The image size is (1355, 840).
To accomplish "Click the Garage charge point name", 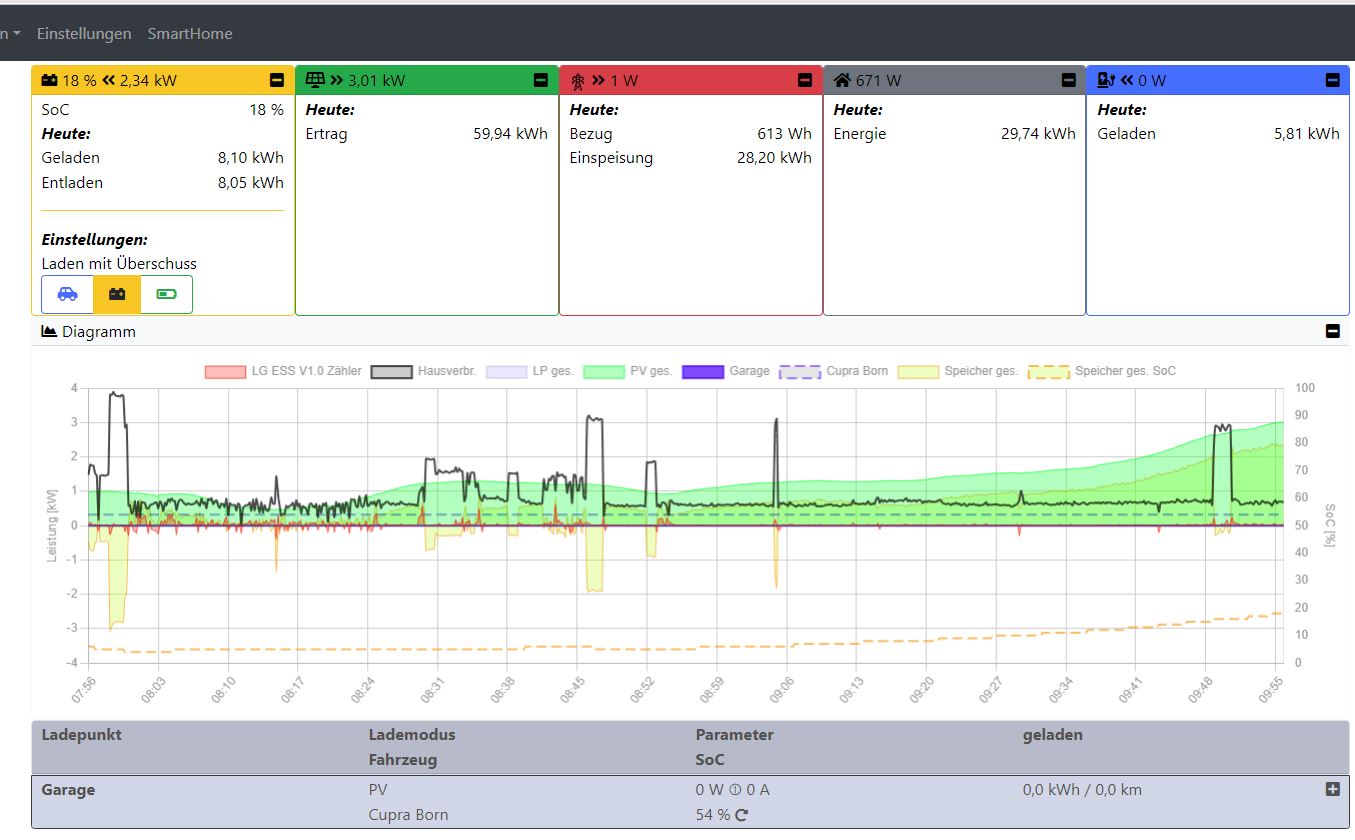I will tap(68, 790).
